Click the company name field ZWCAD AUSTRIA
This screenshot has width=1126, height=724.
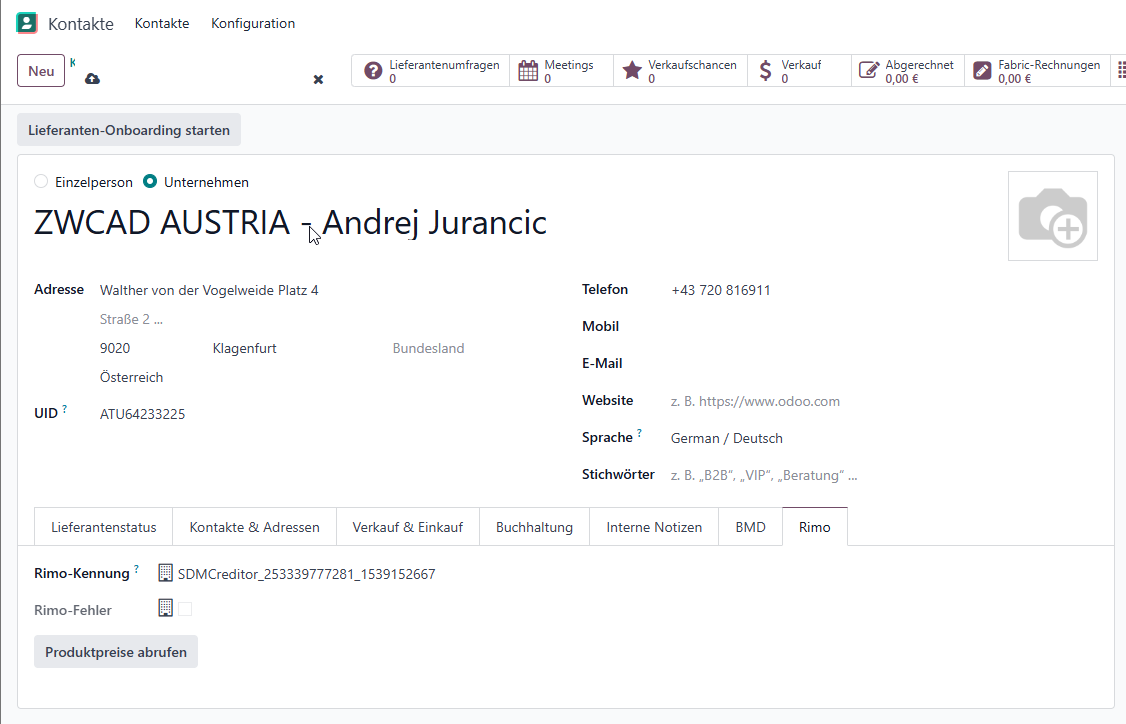[x=290, y=223]
